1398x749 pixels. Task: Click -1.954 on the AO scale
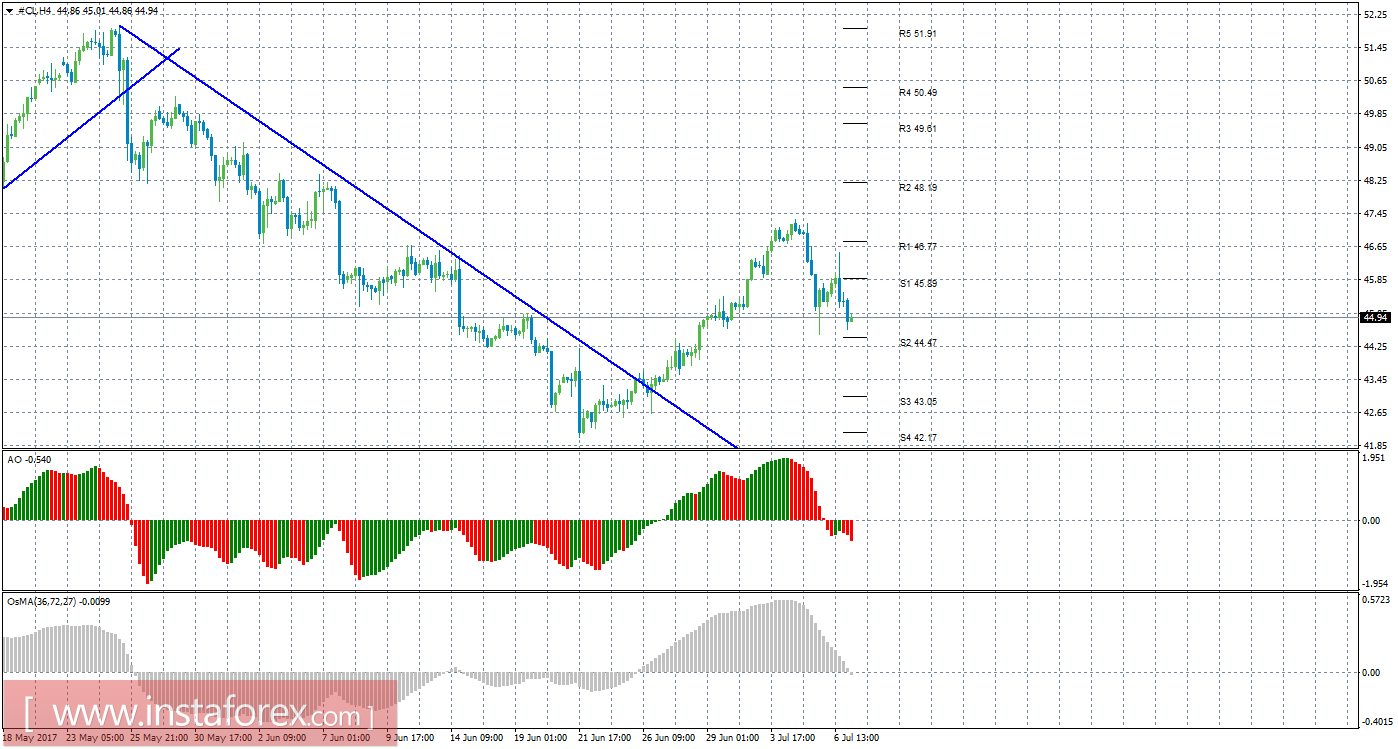pyautogui.click(x=1374, y=583)
